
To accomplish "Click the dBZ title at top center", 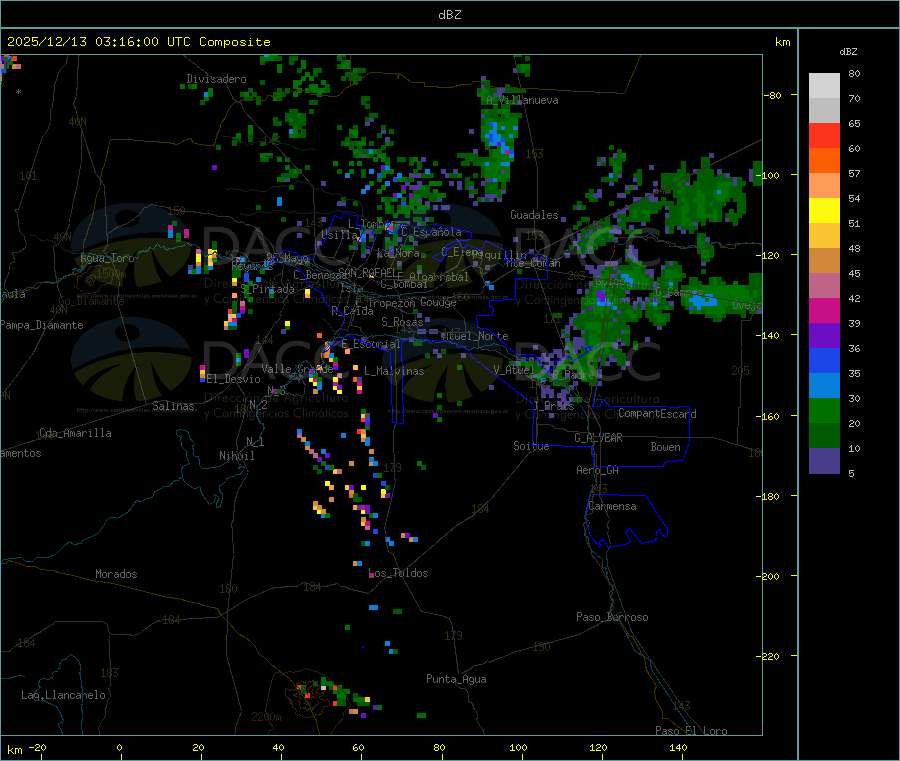I will tap(449, 15).
